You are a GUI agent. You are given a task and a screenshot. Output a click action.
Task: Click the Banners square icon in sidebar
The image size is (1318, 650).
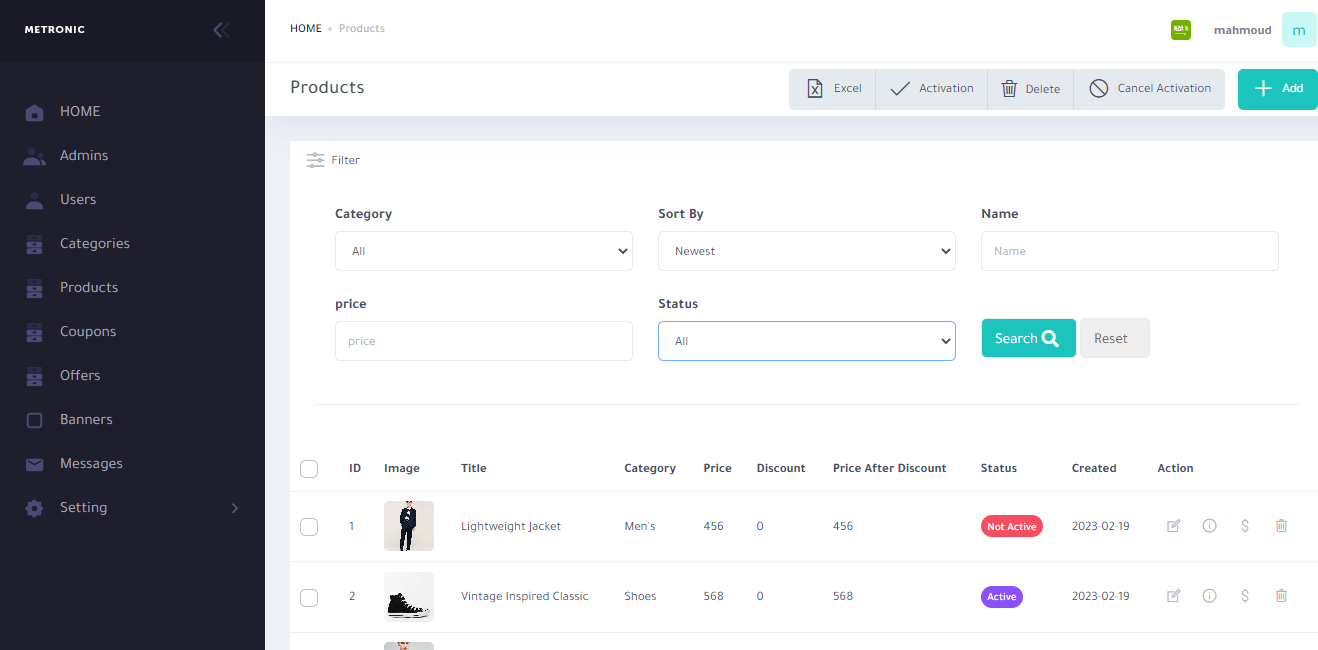coord(35,420)
